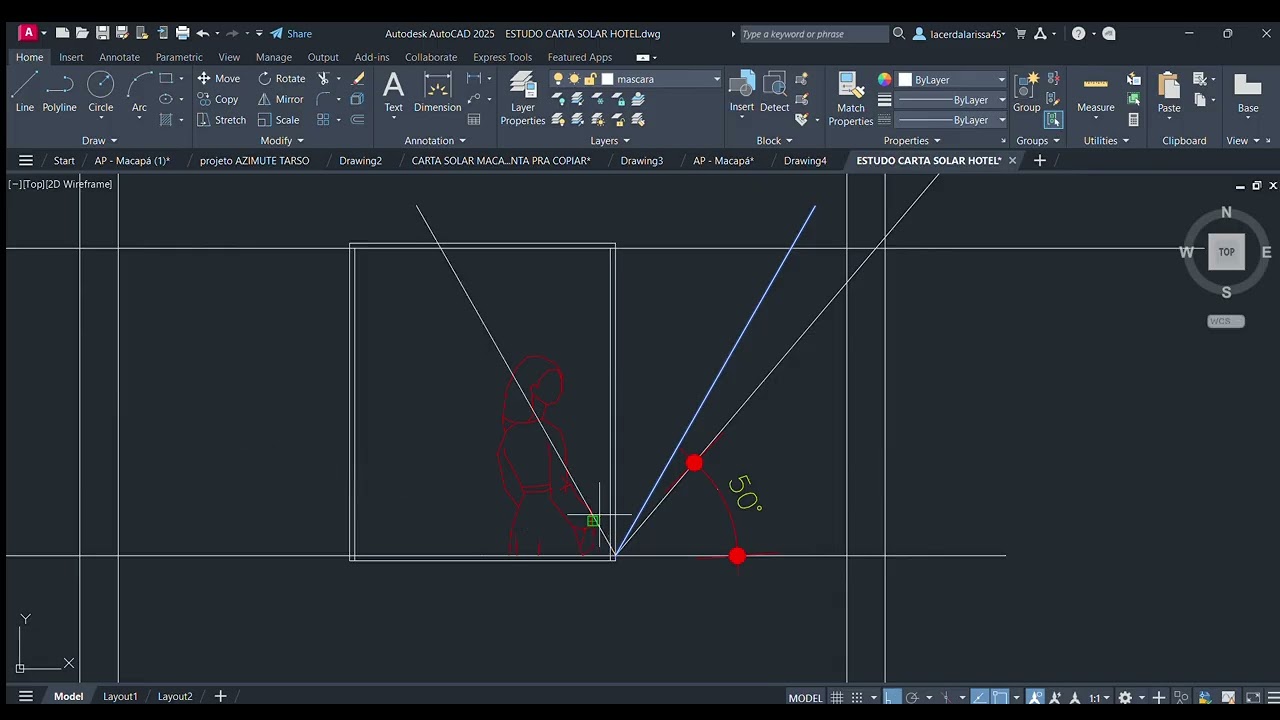Toggle group selection mode icon
Screen dimensions: 1280x720
(x=1053, y=119)
